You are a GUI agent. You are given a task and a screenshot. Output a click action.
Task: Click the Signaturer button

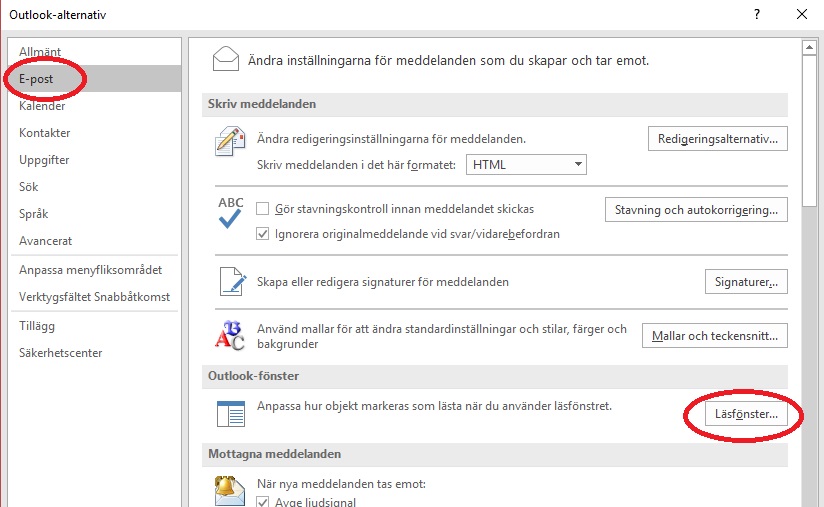click(x=746, y=282)
